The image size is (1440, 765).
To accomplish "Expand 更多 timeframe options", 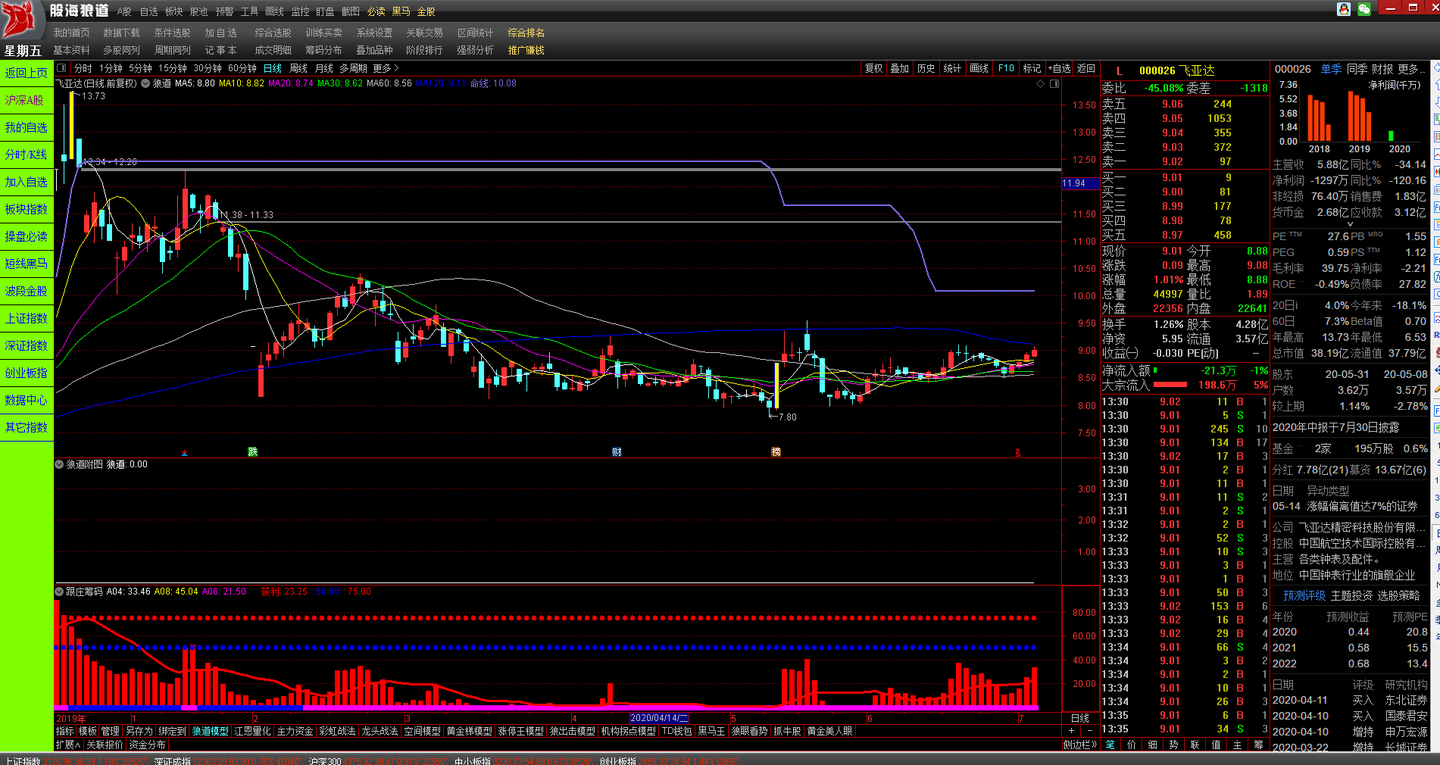I will 386,68.
